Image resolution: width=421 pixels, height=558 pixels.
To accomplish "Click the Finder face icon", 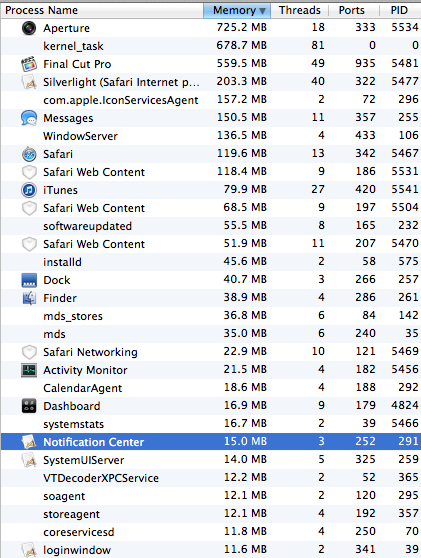I will tap(29, 298).
